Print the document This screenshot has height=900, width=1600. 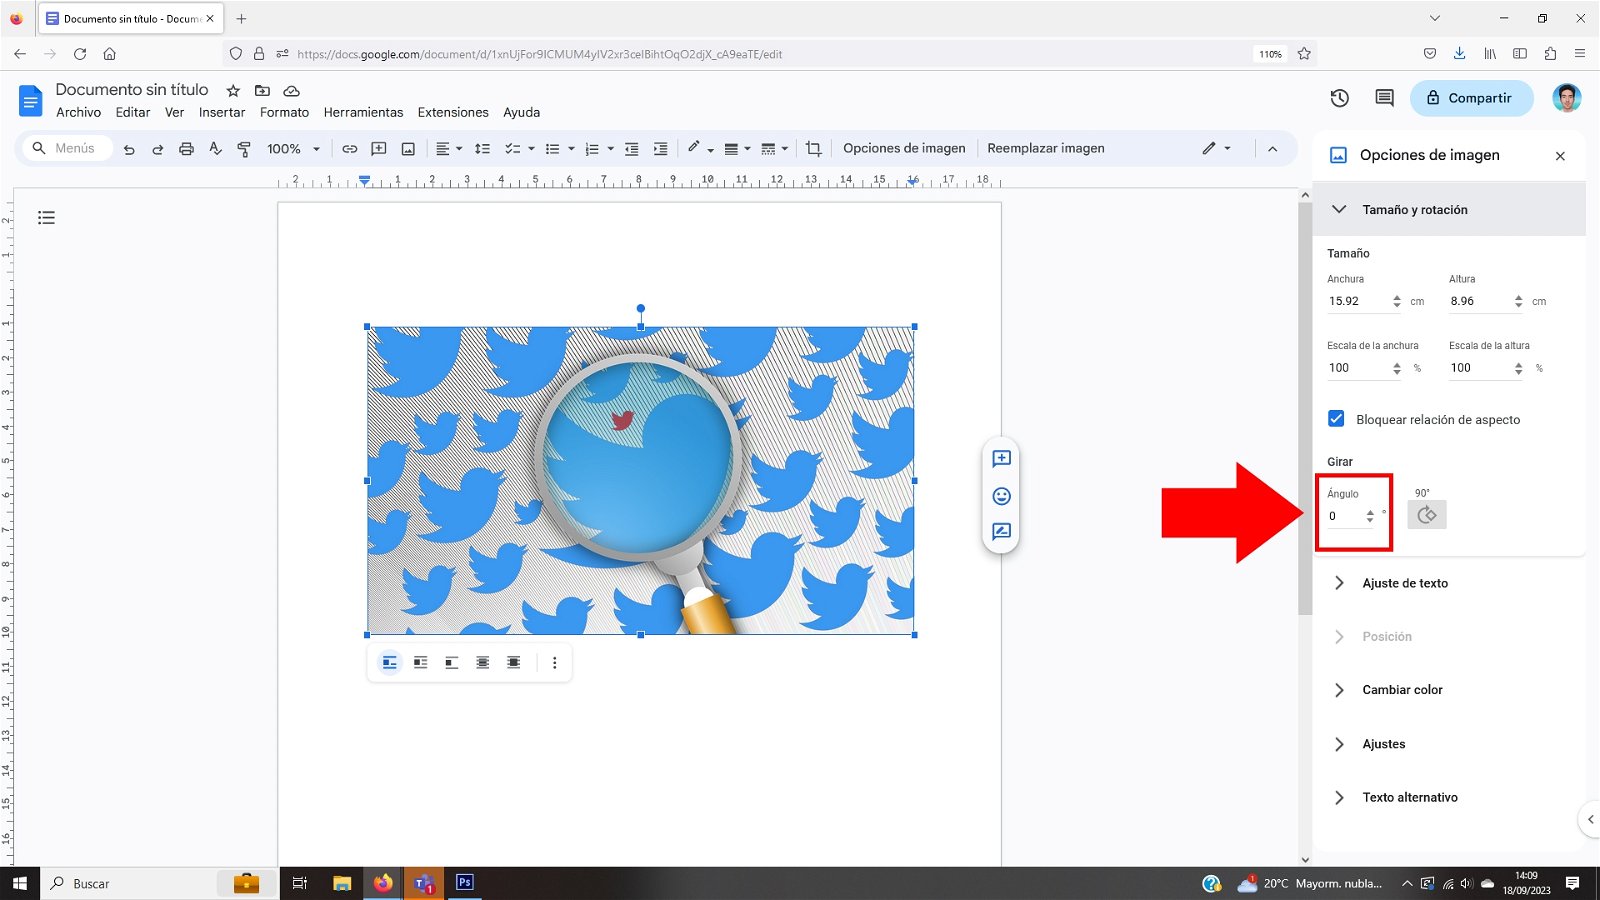(x=186, y=149)
